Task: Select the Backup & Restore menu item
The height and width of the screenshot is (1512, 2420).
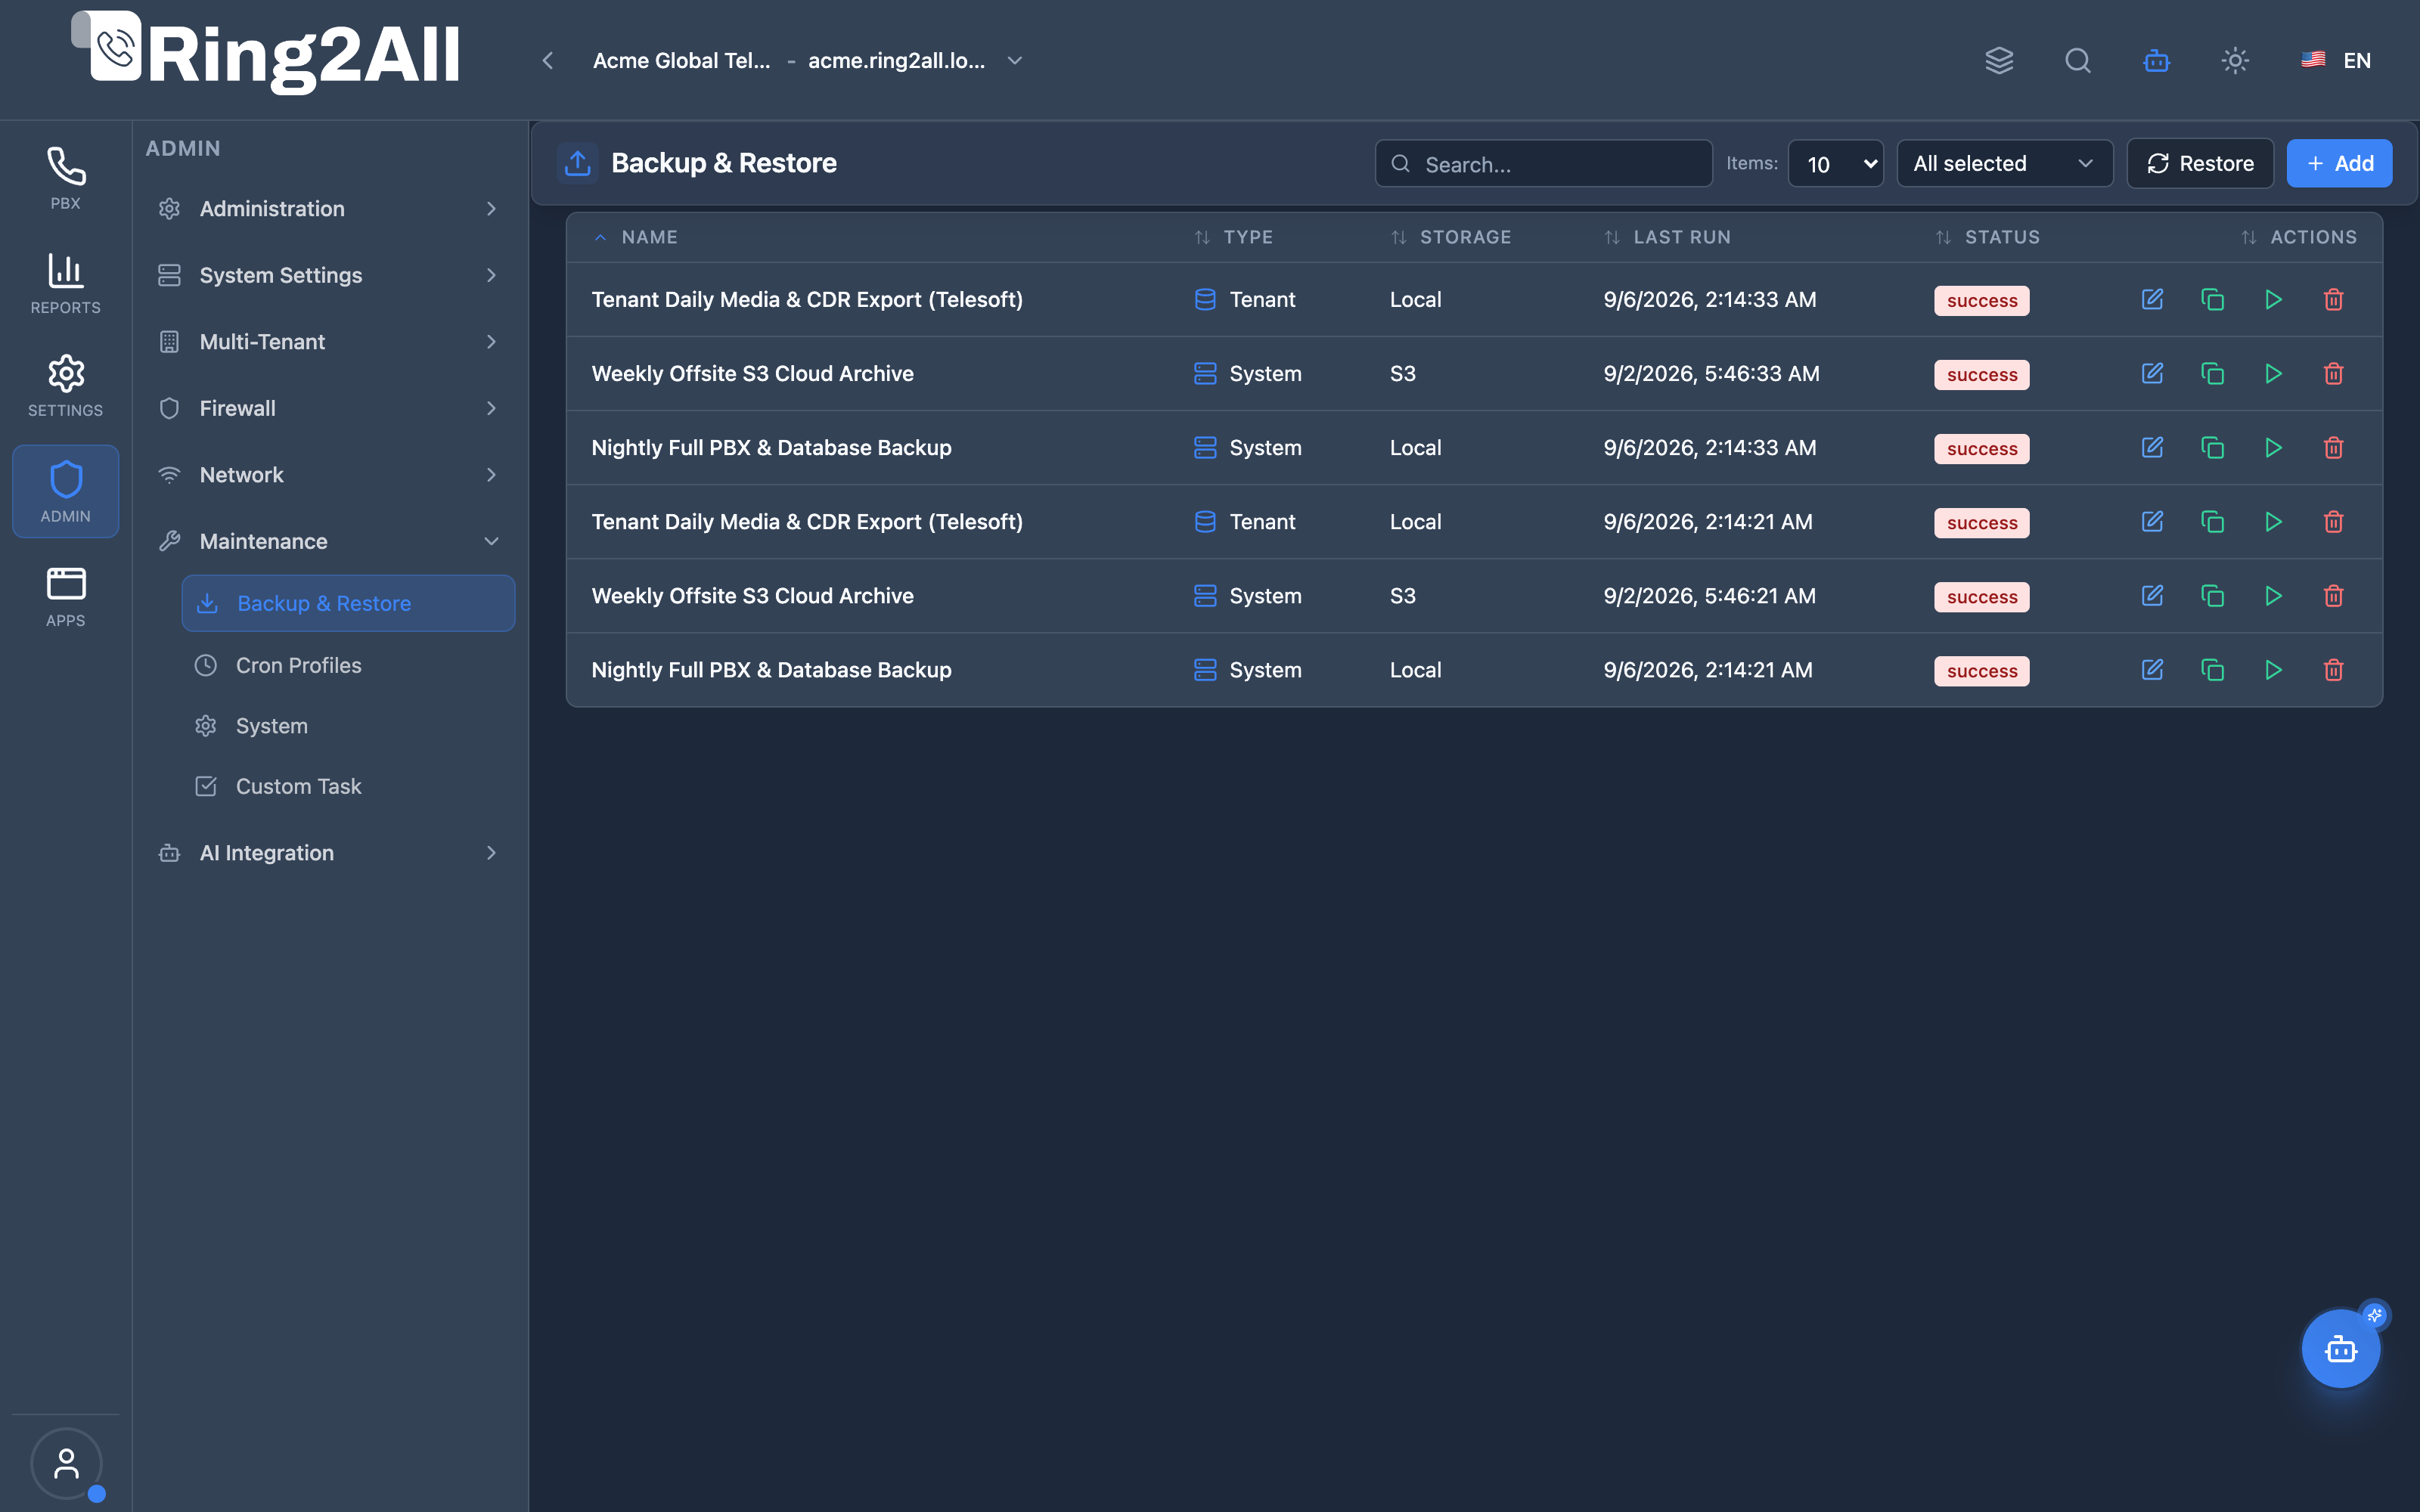Action: (348, 603)
